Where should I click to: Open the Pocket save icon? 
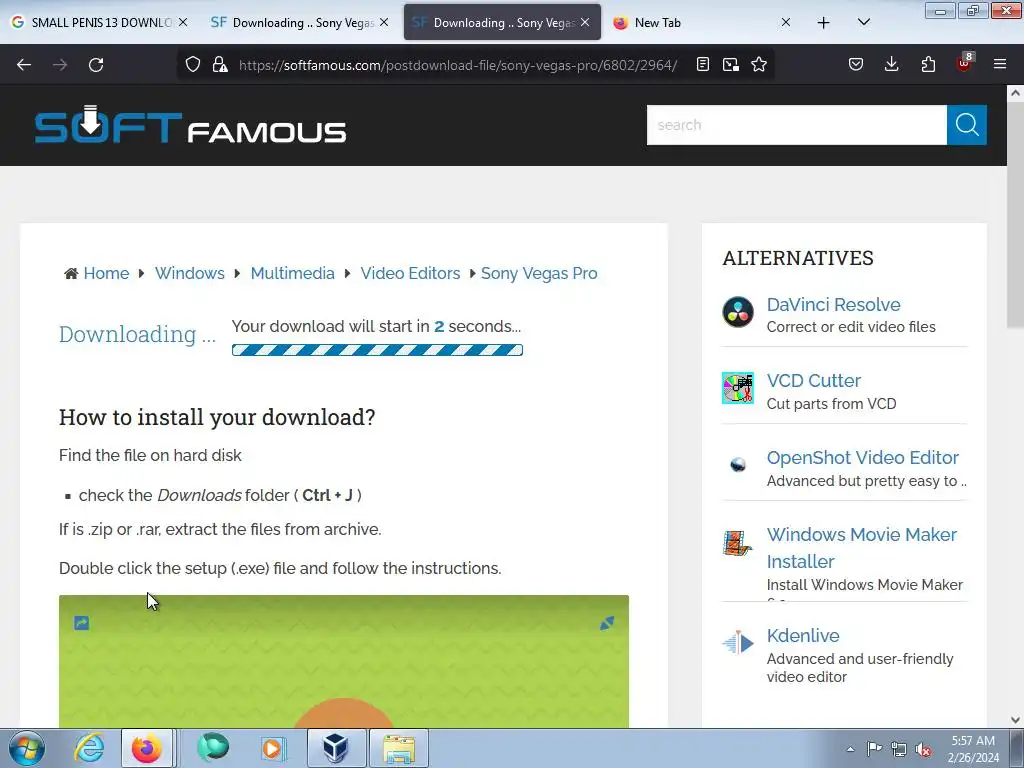pos(856,64)
